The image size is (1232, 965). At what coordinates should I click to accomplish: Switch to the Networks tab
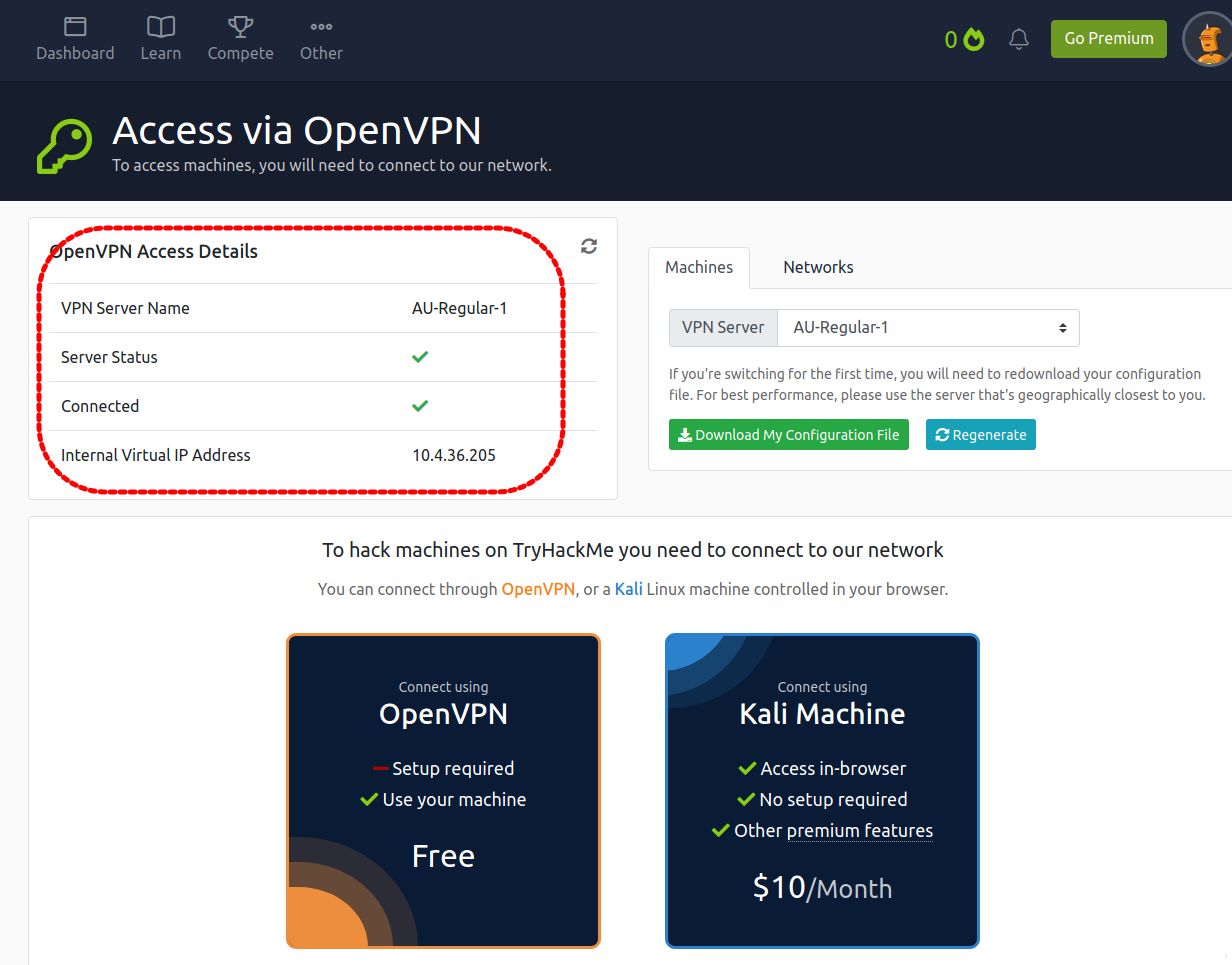pos(818,268)
